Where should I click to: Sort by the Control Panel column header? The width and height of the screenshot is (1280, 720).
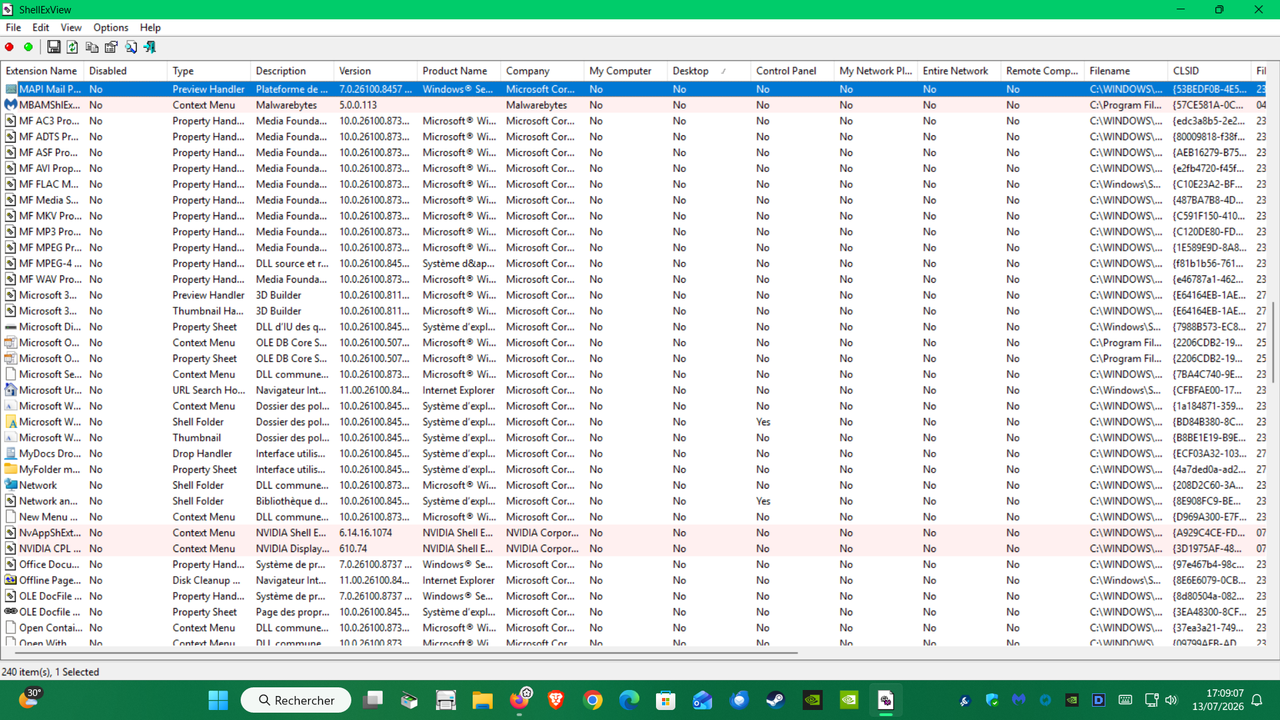(x=794, y=71)
